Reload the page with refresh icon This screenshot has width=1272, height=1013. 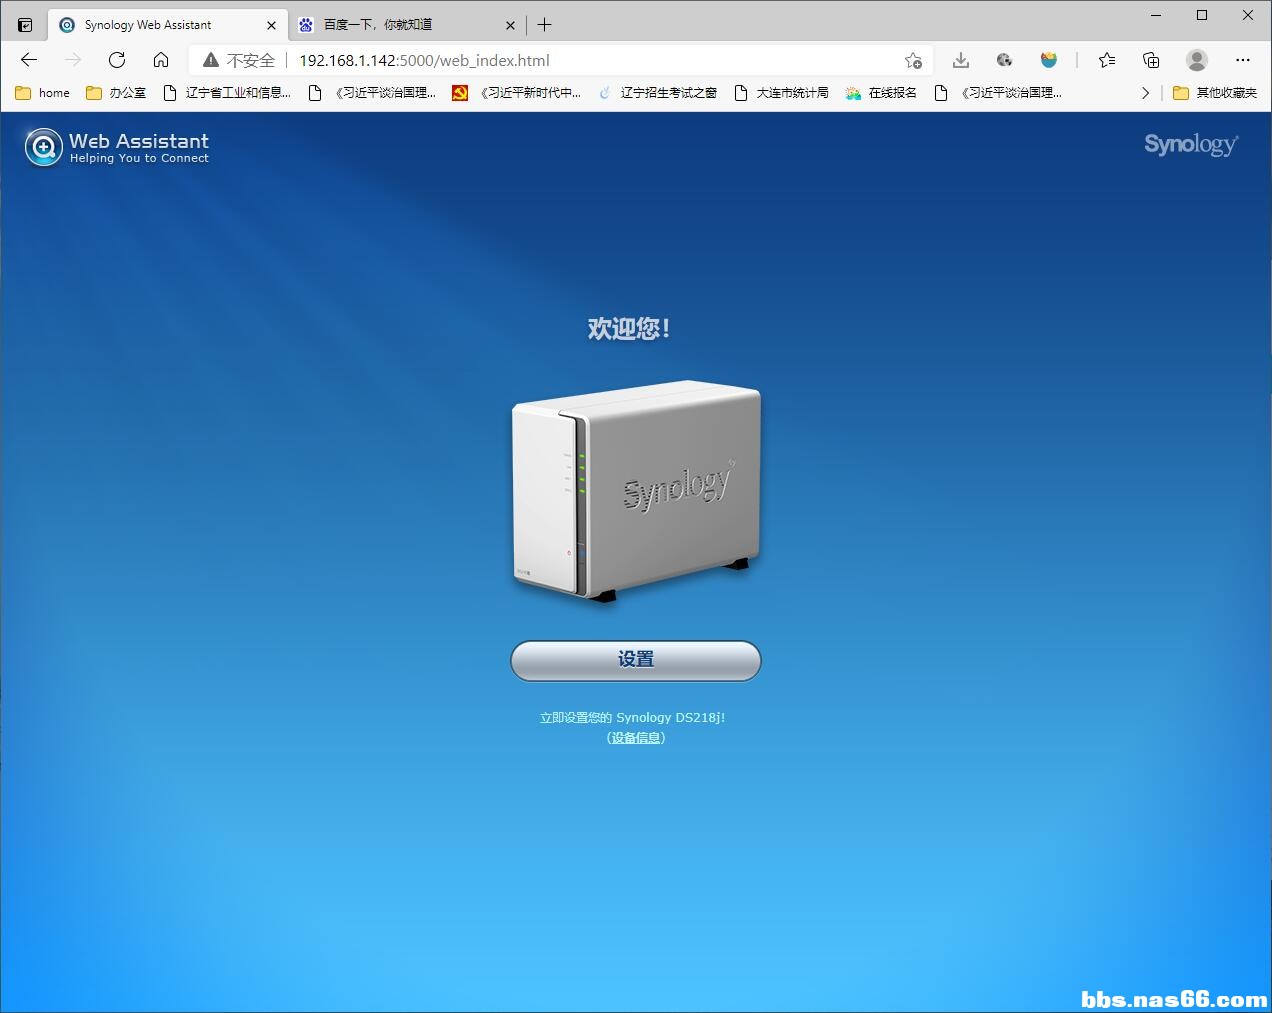tap(117, 60)
